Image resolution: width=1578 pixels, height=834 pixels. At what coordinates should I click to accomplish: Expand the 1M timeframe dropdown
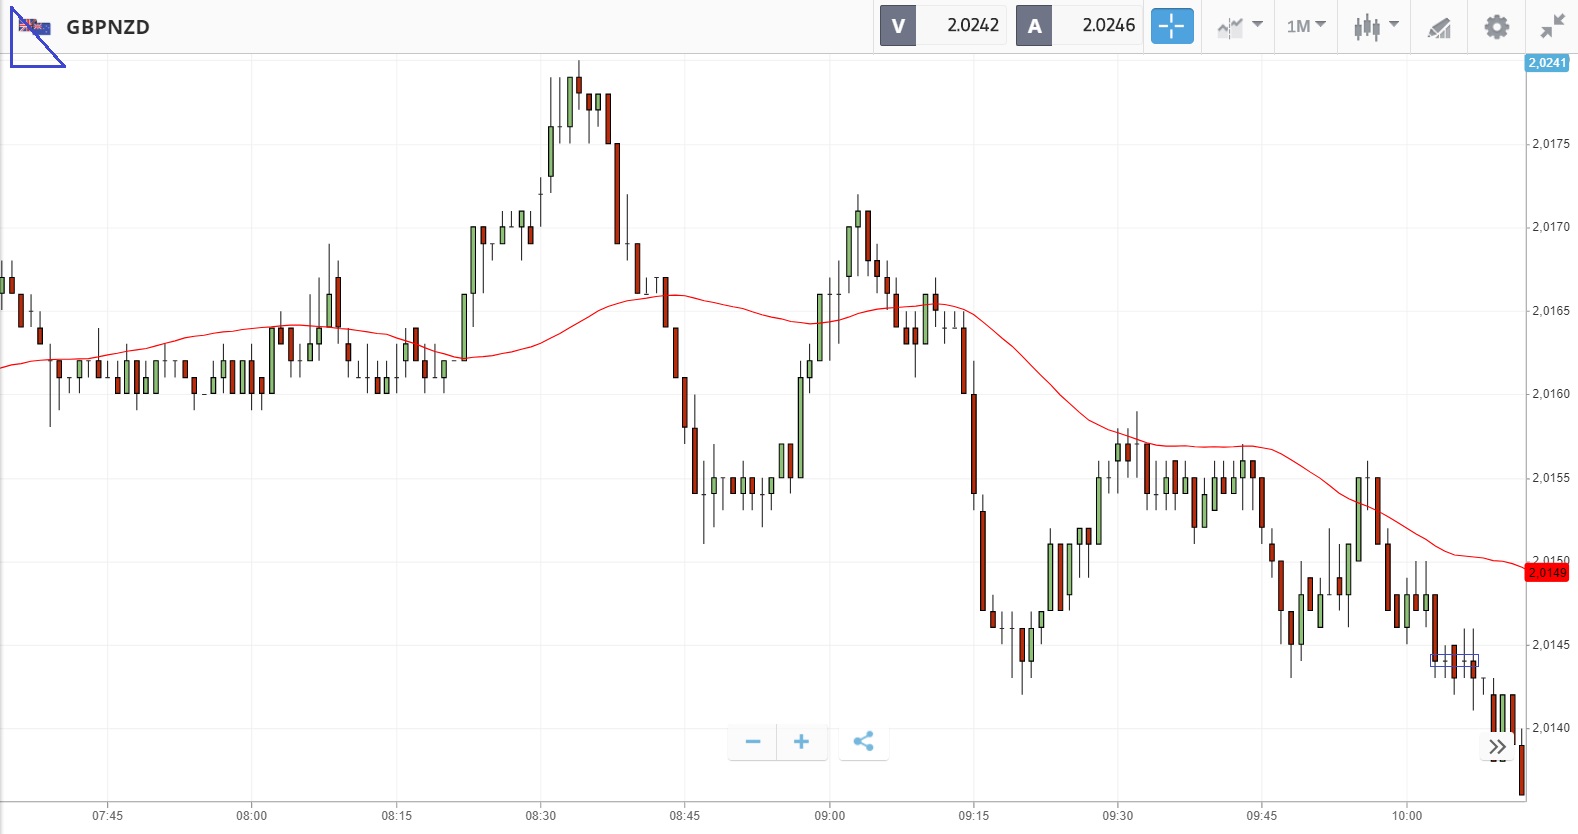coord(1306,27)
